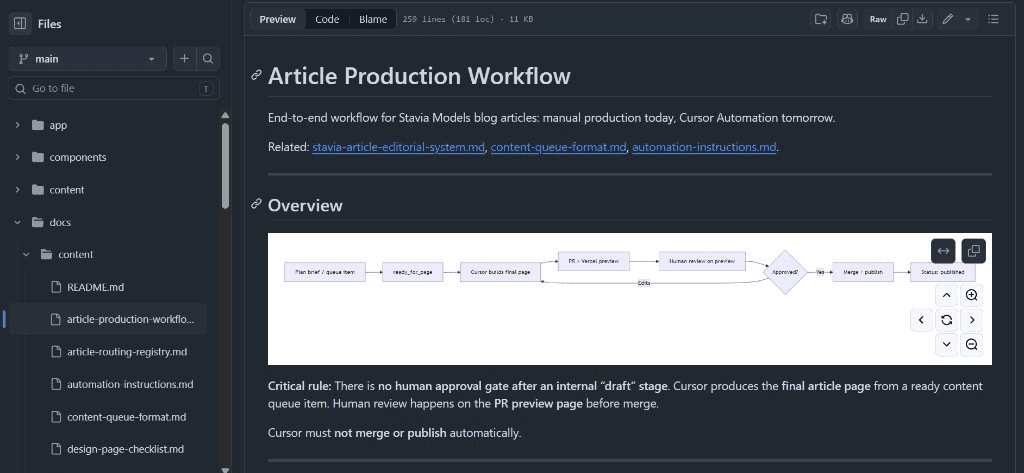Screen dimensions: 1024x473
Task: Expand the app folder chevron
Action: pyautogui.click(x=18, y=125)
